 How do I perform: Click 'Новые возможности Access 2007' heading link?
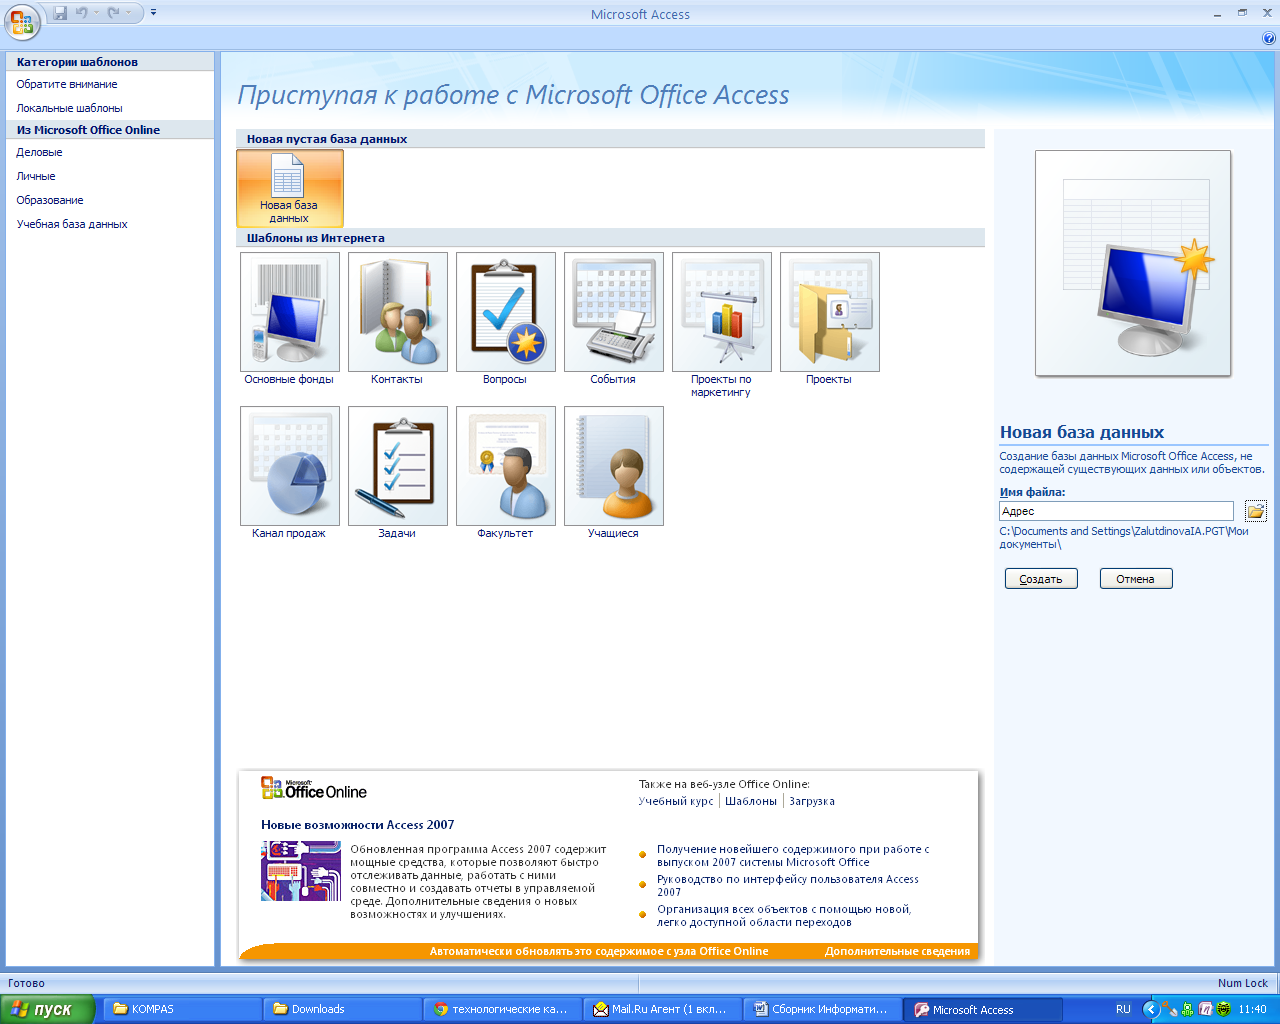pos(358,825)
